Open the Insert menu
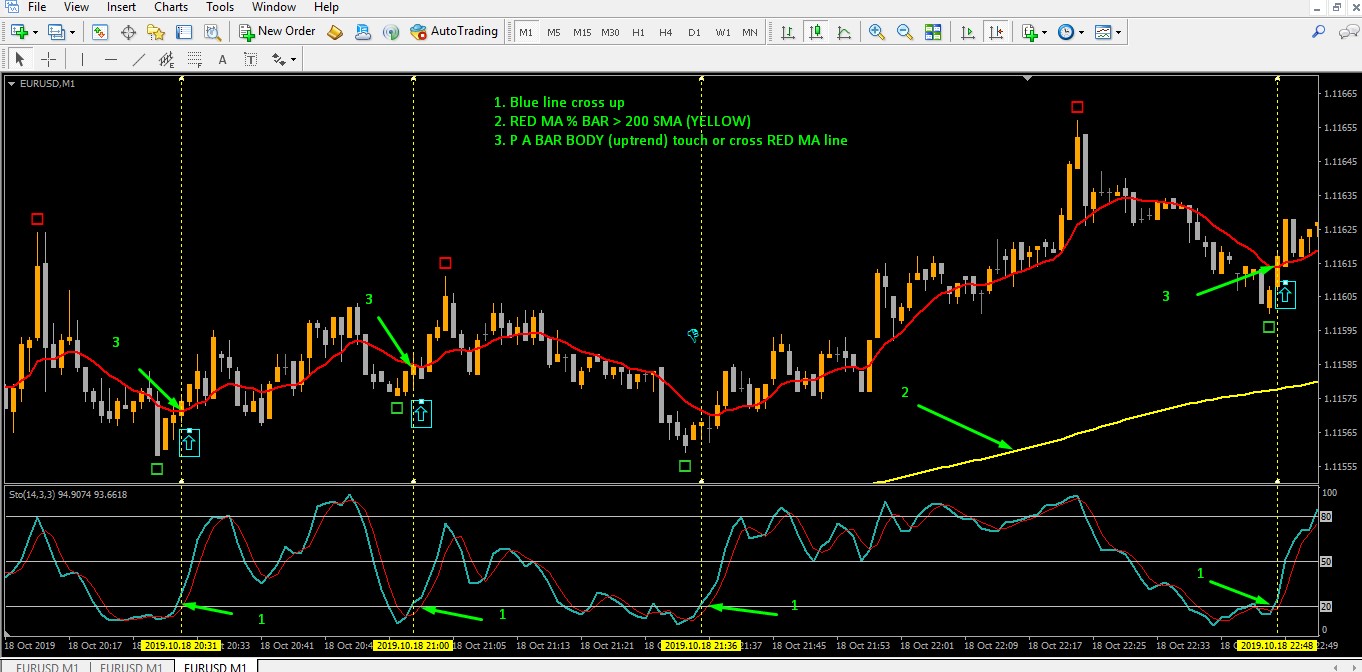1362x672 pixels. point(122,7)
